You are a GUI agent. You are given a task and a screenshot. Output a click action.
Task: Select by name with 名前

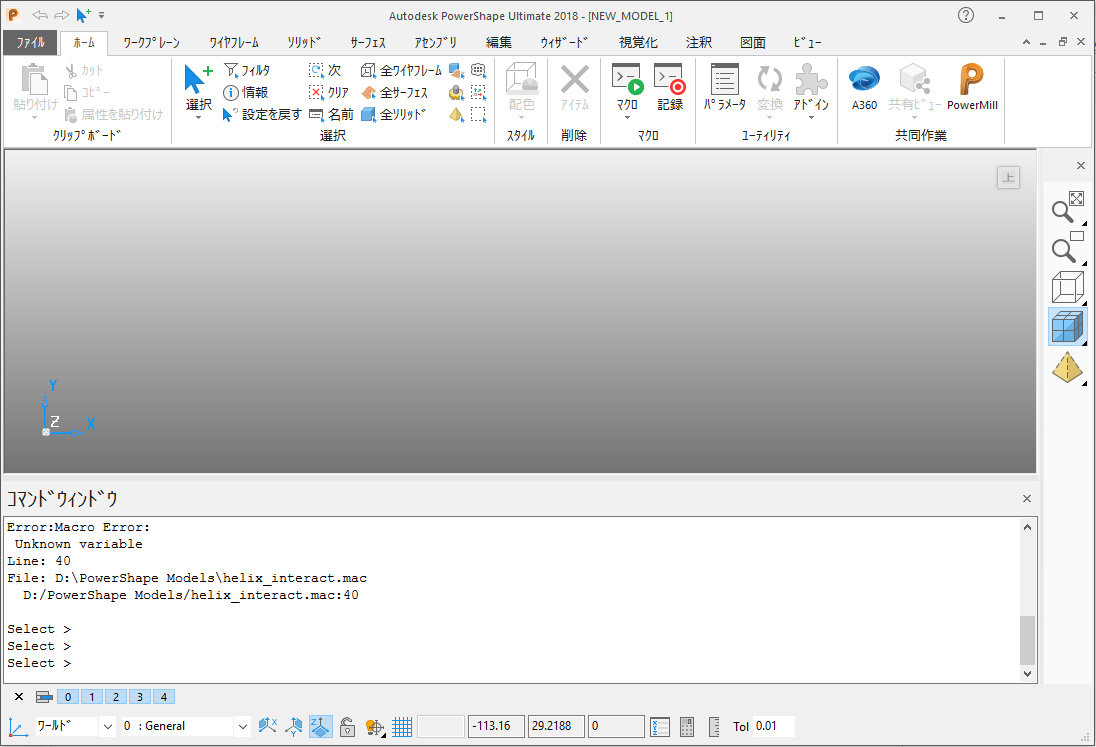pos(331,114)
